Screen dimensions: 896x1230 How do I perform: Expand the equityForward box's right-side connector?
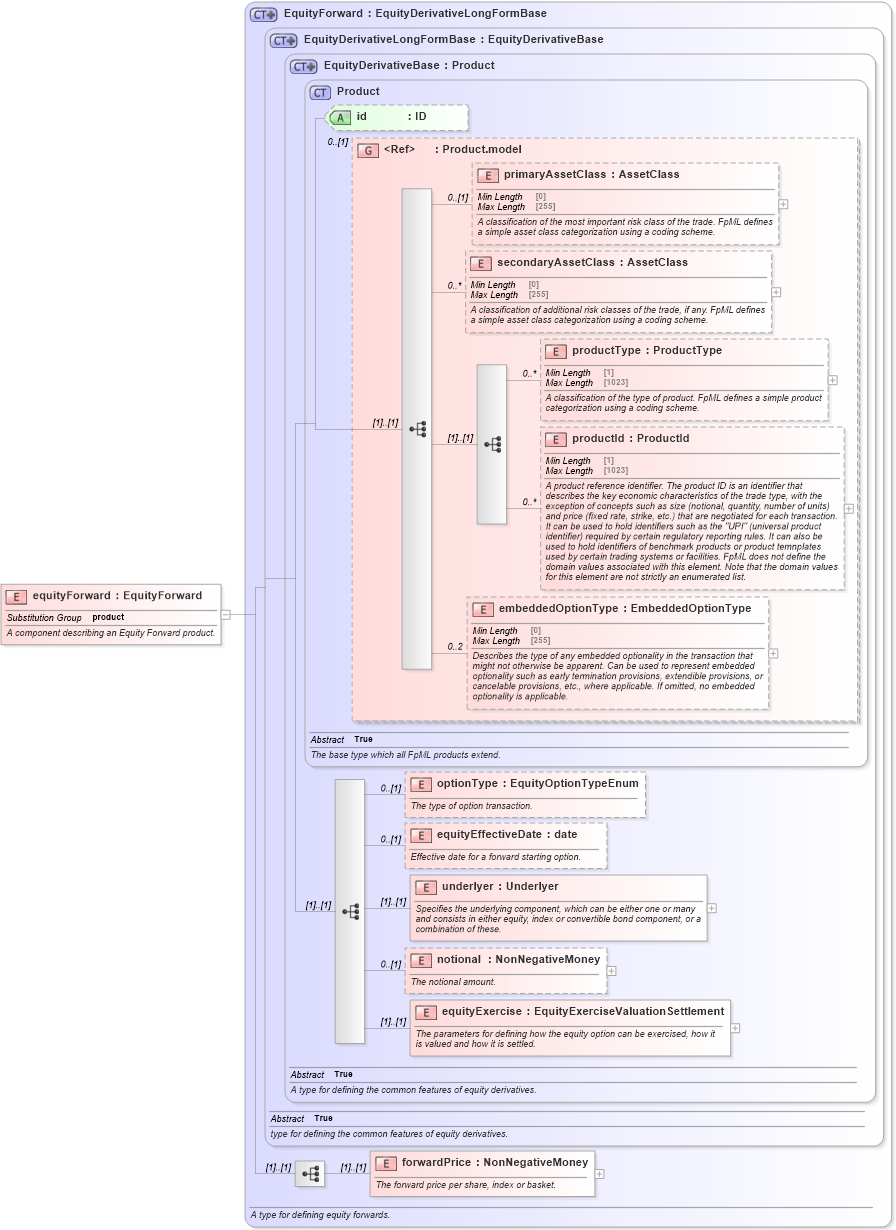click(227, 616)
